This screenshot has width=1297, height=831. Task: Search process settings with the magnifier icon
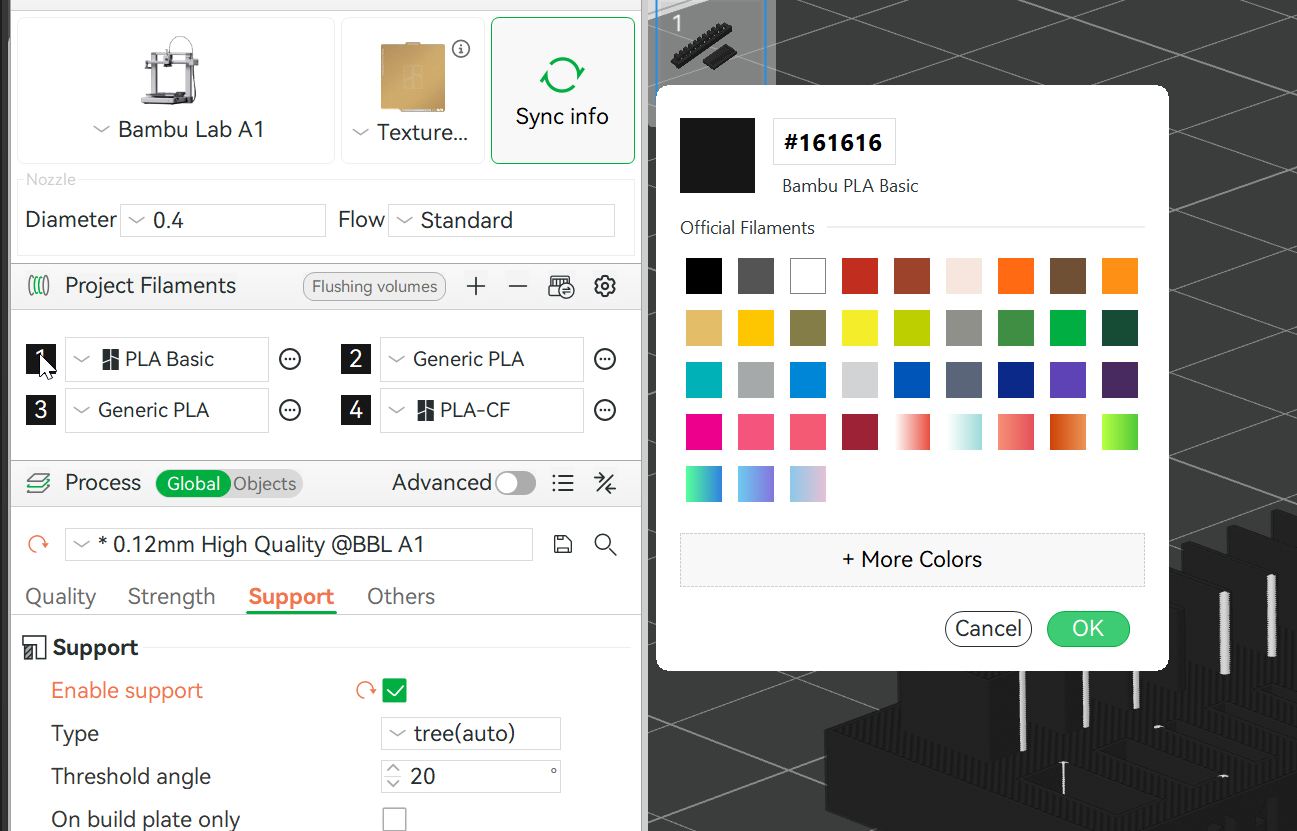[605, 544]
